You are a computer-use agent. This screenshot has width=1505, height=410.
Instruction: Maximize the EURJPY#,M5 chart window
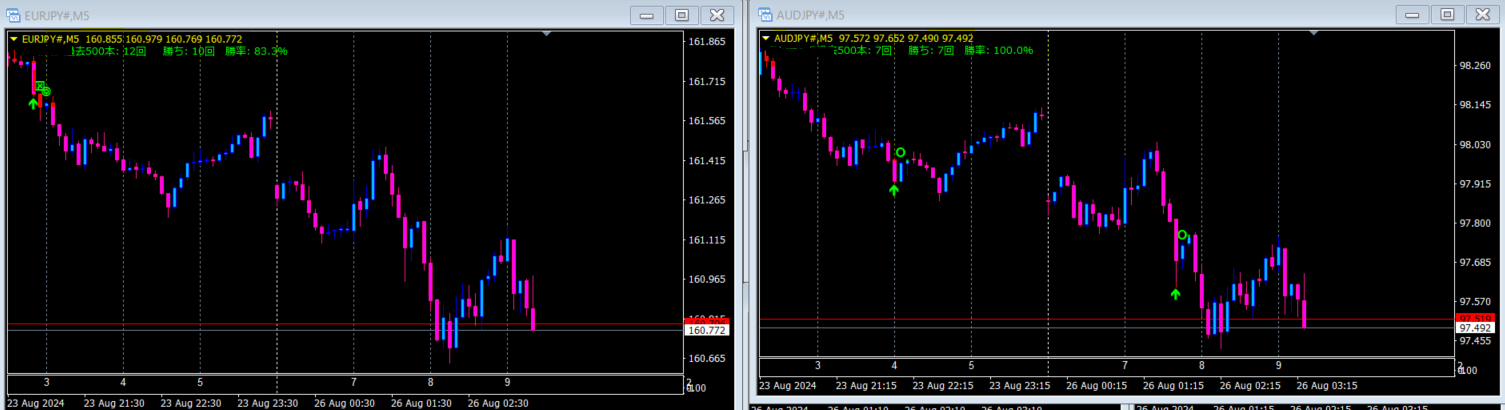click(682, 14)
